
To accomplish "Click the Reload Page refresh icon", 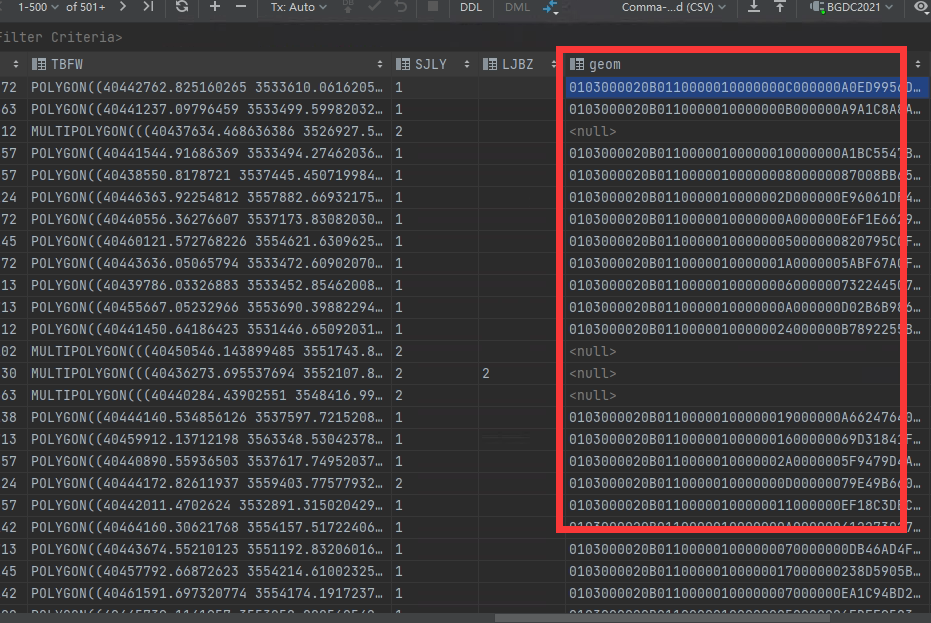I will pyautogui.click(x=181, y=7).
